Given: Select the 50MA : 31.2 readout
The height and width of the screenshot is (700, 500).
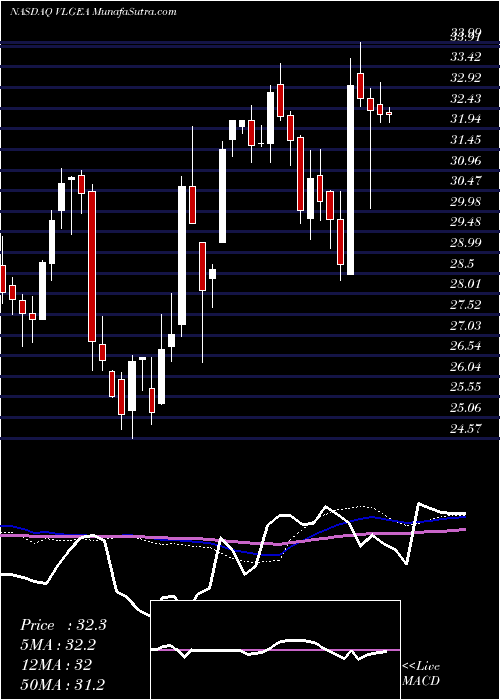Looking at the screenshot, I should click(x=63, y=684).
